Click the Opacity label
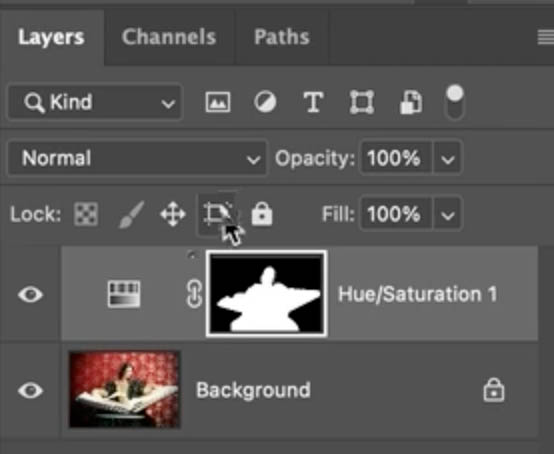 coord(314,158)
